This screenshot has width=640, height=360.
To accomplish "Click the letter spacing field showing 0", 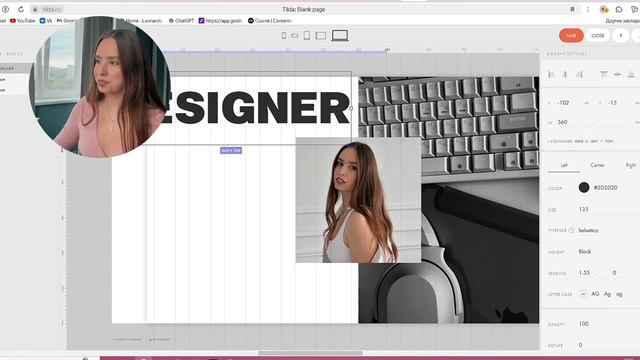I will (x=614, y=273).
